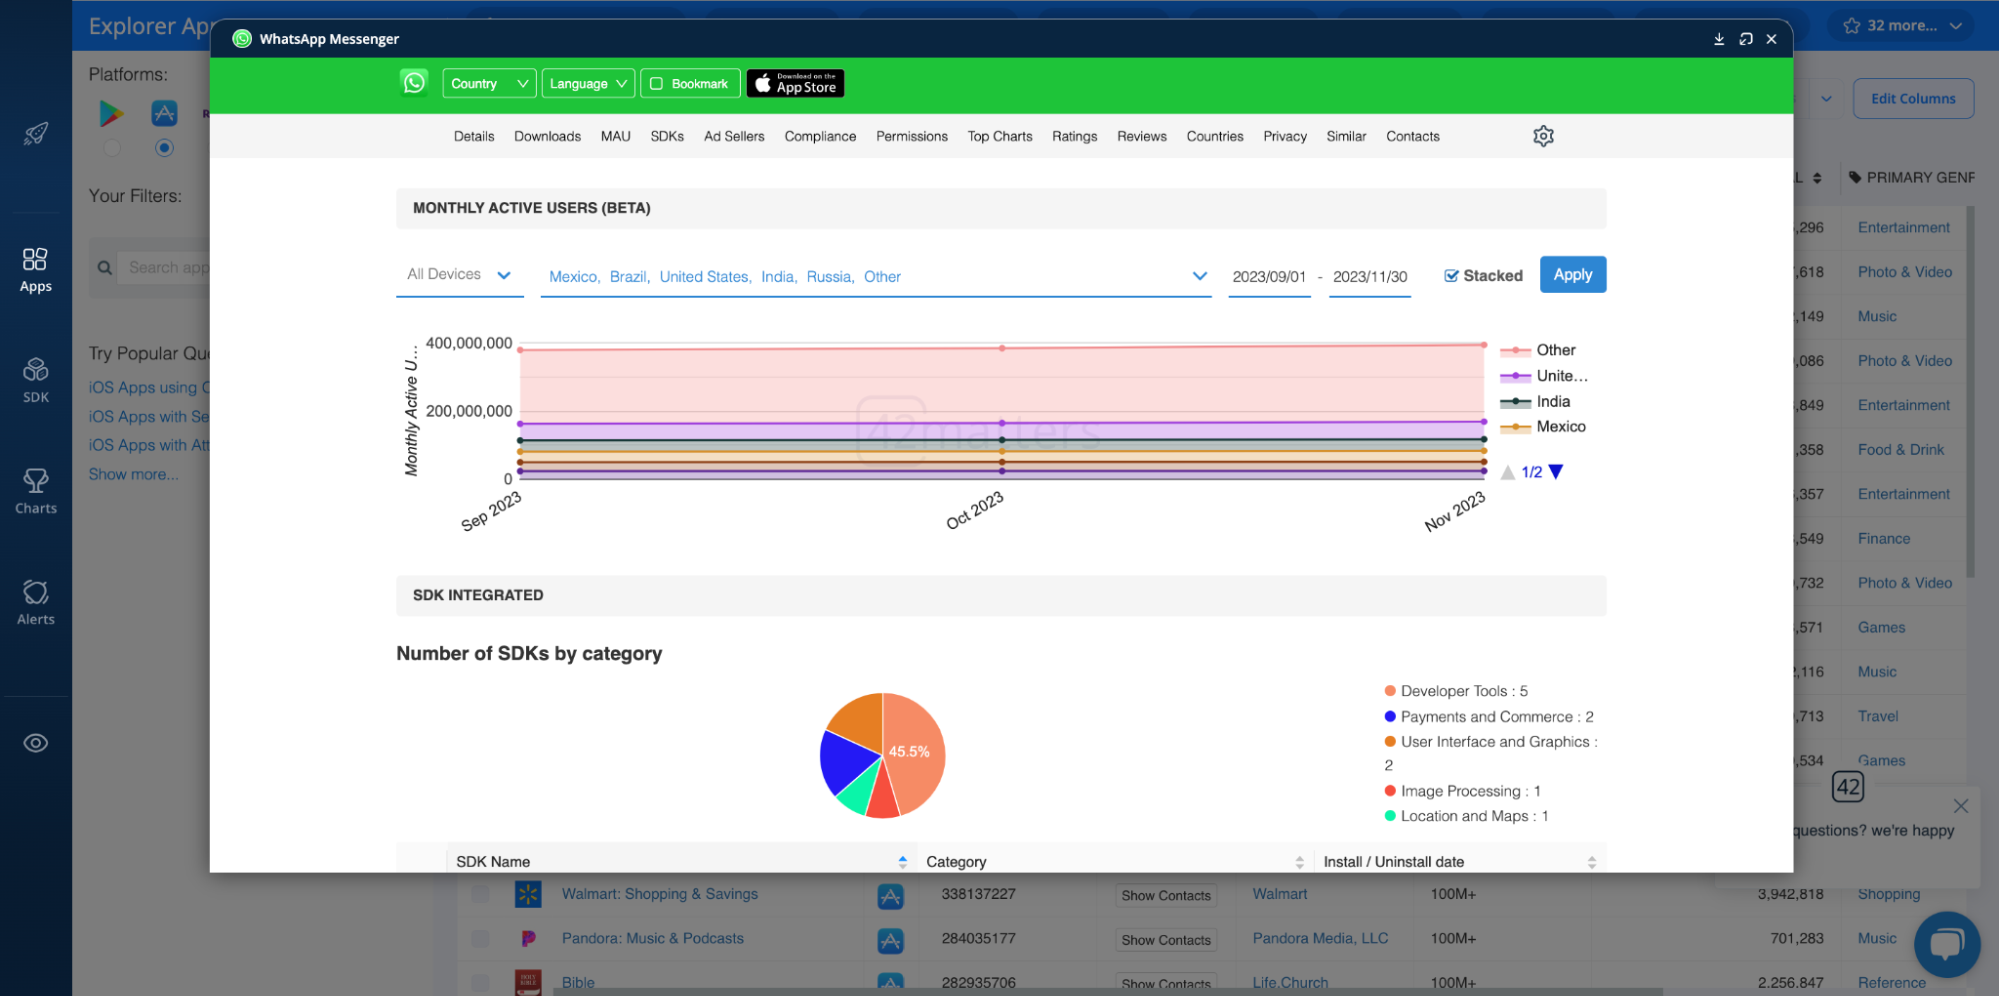Click the Download on App Store button
Image resolution: width=1999 pixels, height=996 pixels.
(795, 84)
